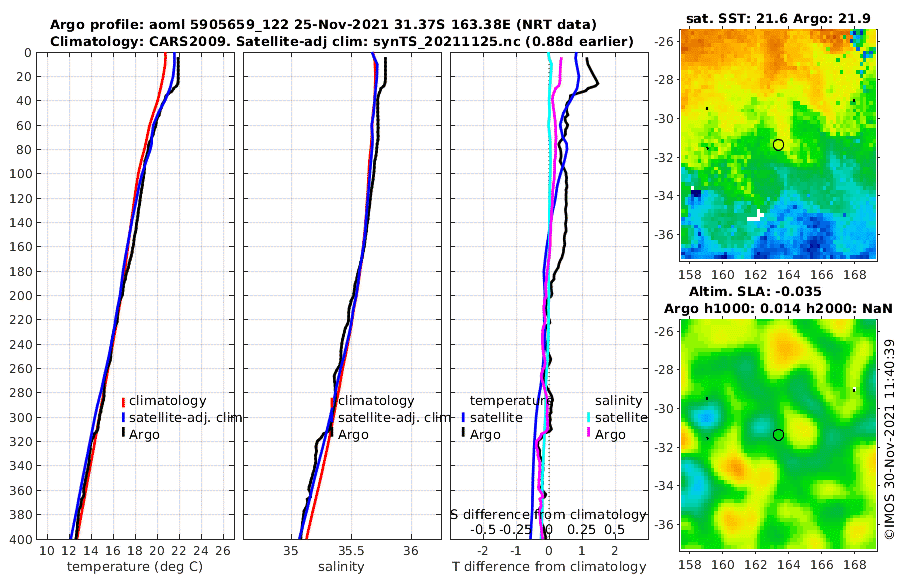This screenshot has width=900, height=580.
Task: Click the salinity x-axis label
Action: click(x=341, y=567)
